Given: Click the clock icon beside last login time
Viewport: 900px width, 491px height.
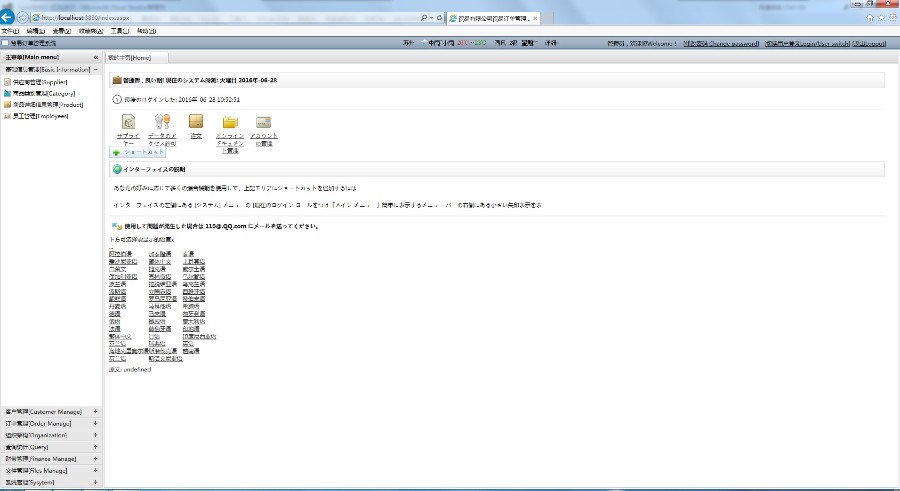Looking at the screenshot, I should 117,99.
